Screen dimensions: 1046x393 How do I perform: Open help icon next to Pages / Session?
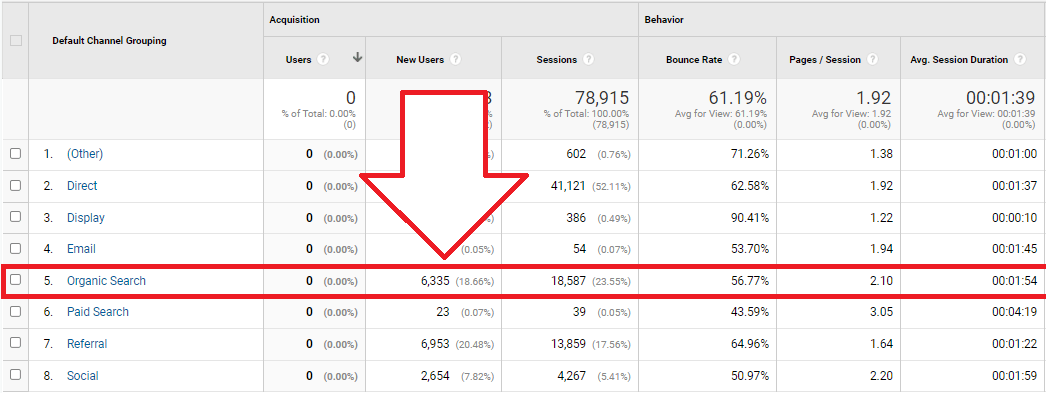tap(873, 59)
